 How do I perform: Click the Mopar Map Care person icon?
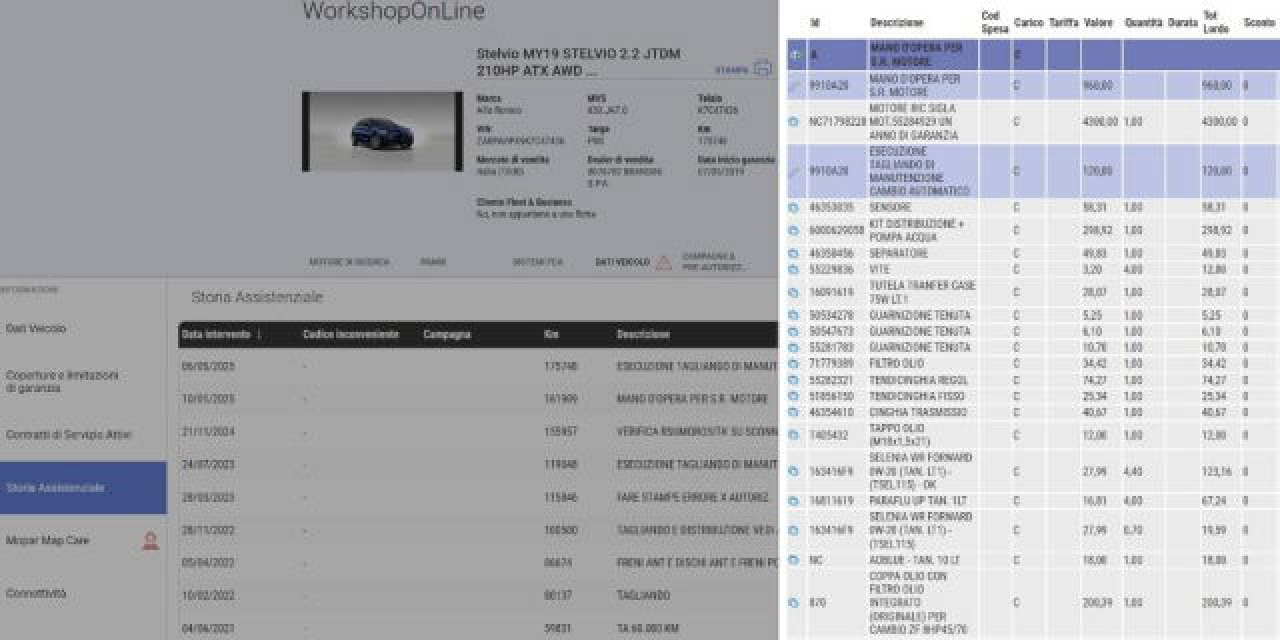(x=150, y=541)
